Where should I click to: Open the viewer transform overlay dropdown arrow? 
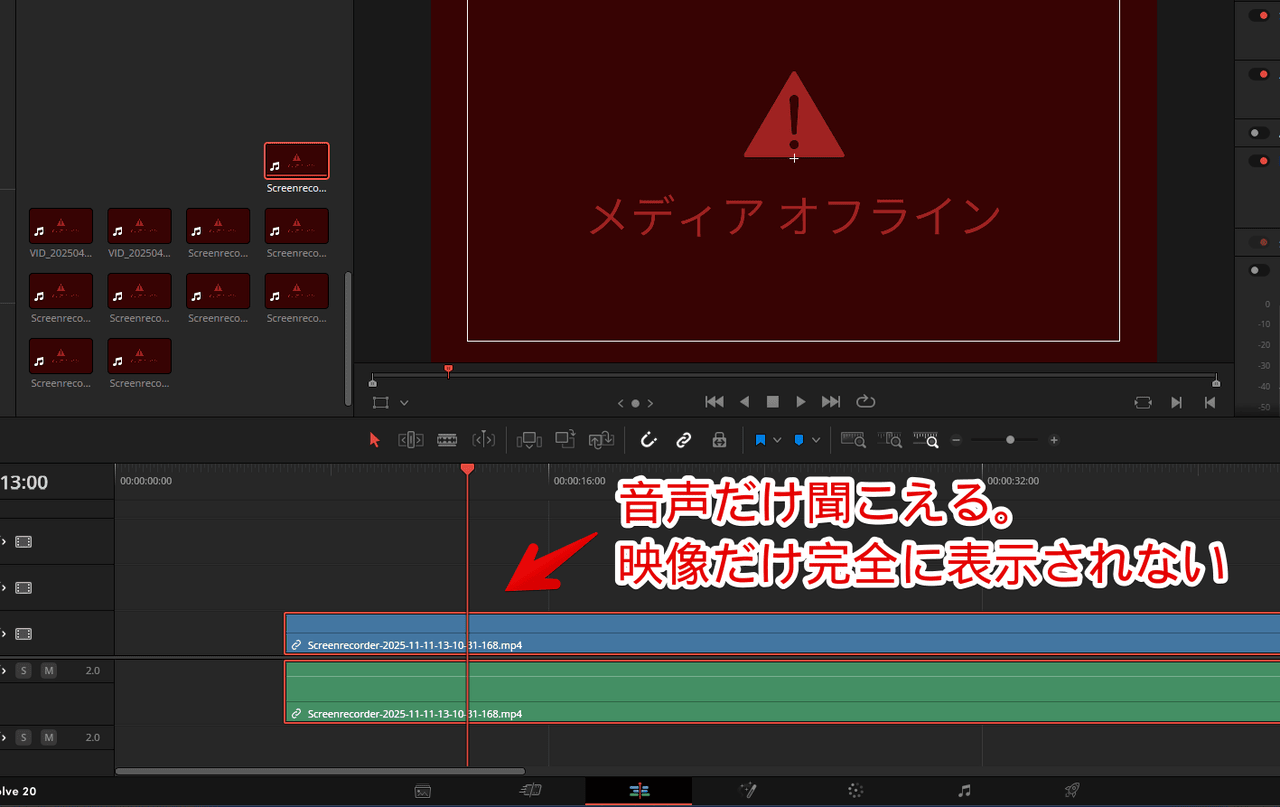[404, 403]
